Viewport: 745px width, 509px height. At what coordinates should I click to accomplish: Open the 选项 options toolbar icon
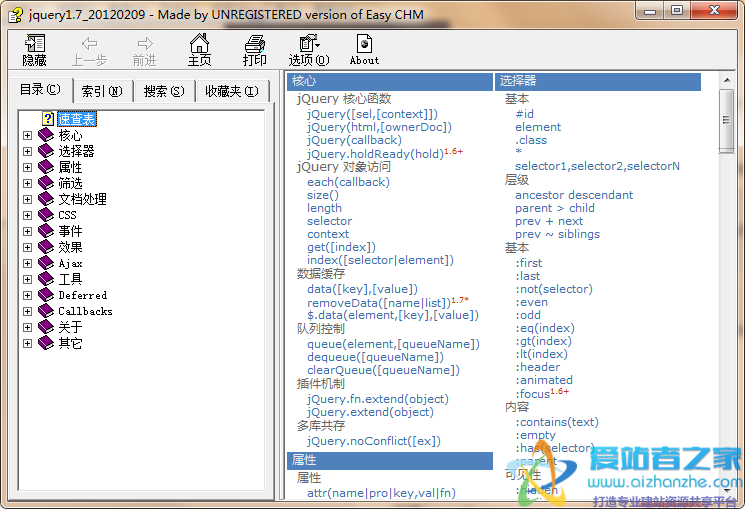tap(309, 43)
